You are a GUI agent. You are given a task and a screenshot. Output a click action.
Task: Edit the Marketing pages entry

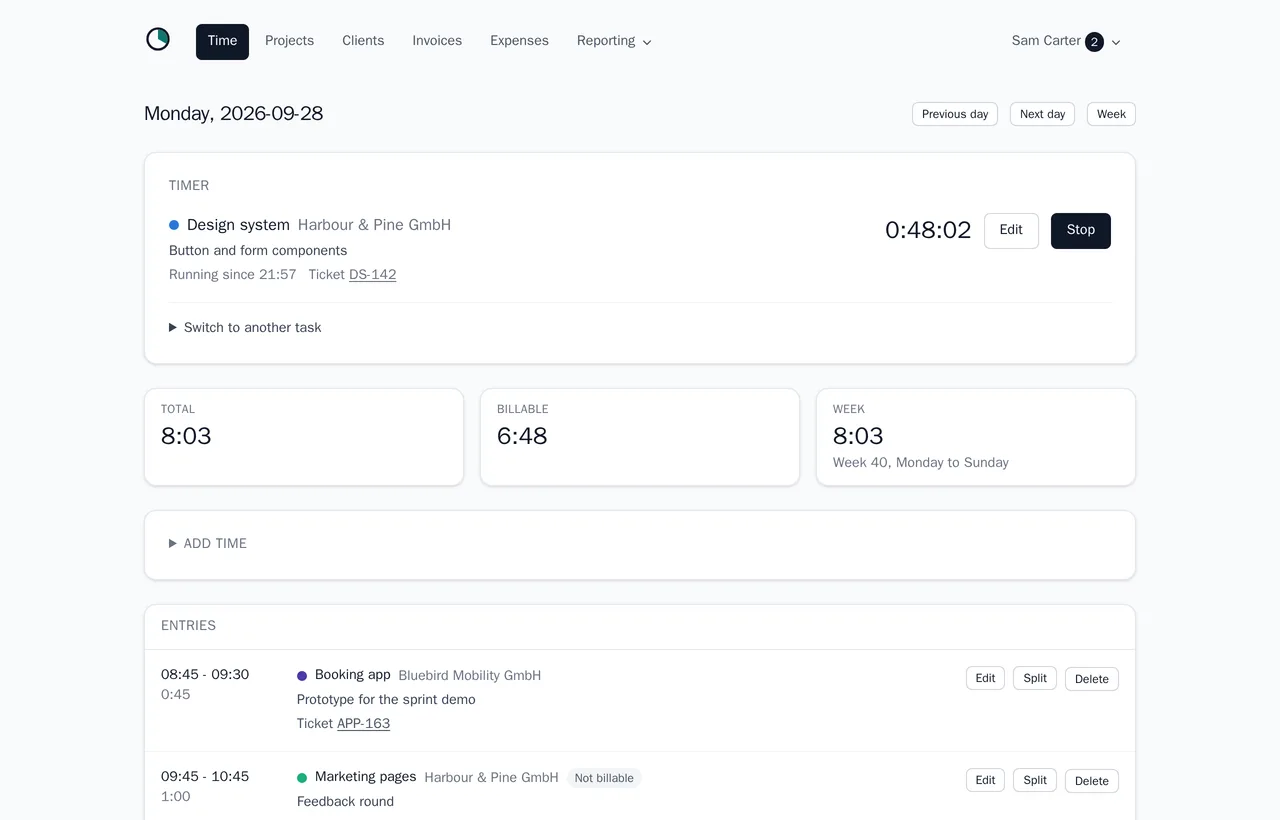[x=985, y=780]
